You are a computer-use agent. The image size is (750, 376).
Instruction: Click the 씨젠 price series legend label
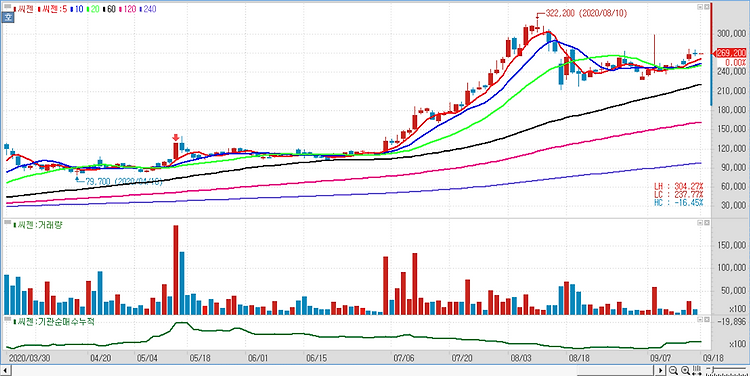pyautogui.click(x=23, y=9)
